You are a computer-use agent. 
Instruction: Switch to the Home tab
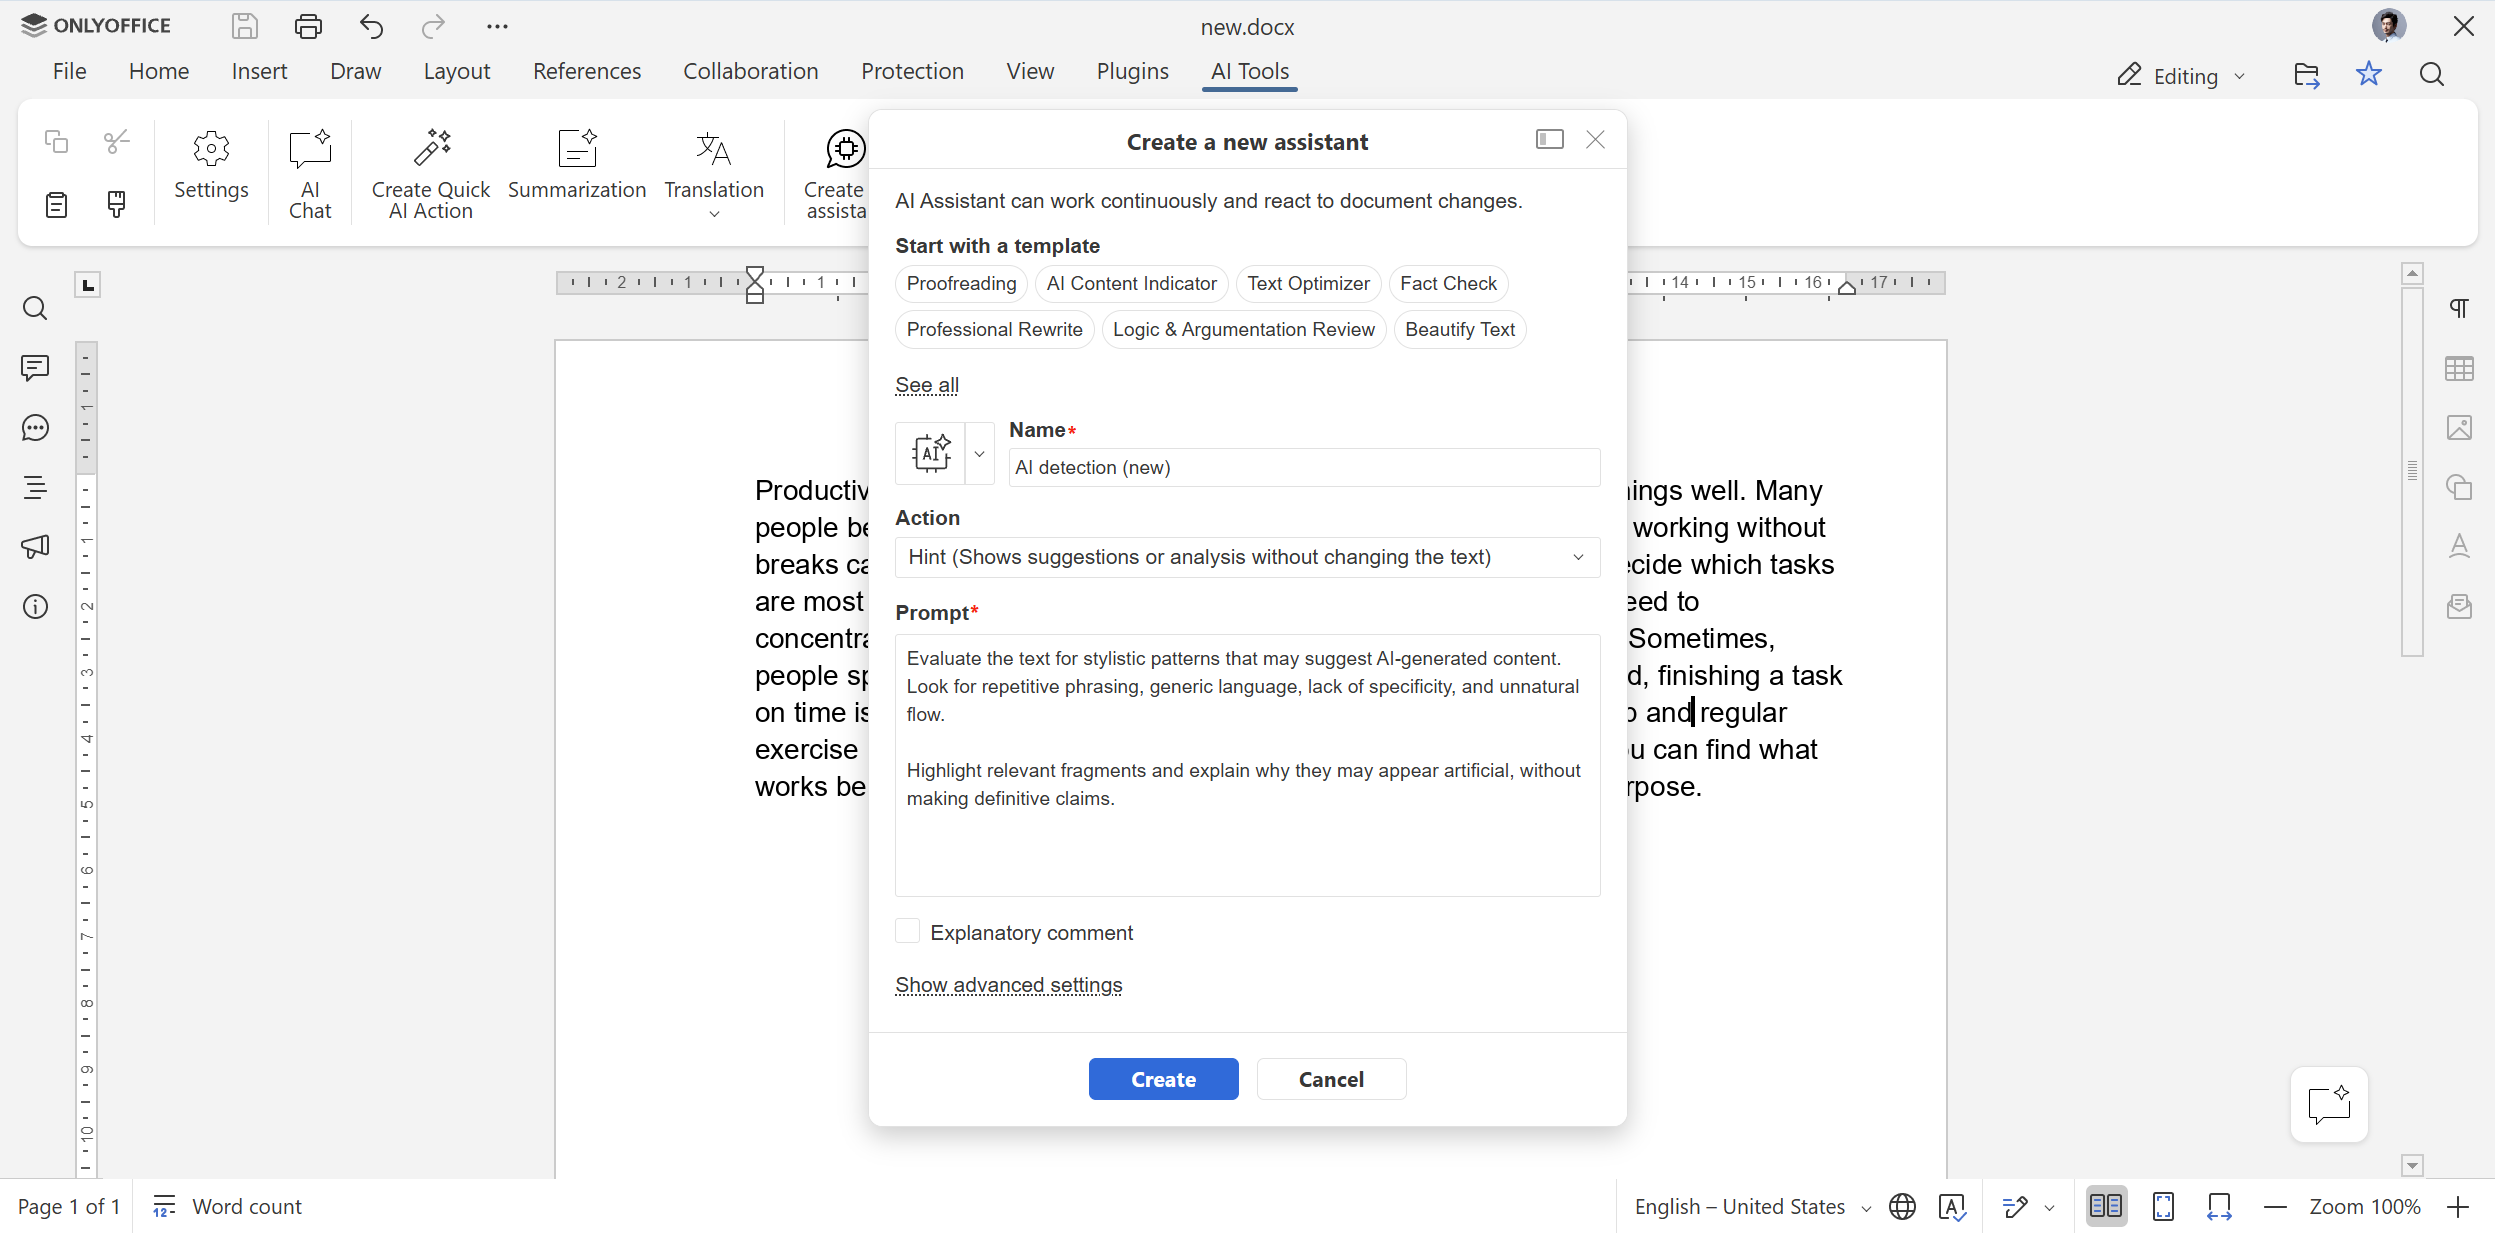tap(159, 72)
